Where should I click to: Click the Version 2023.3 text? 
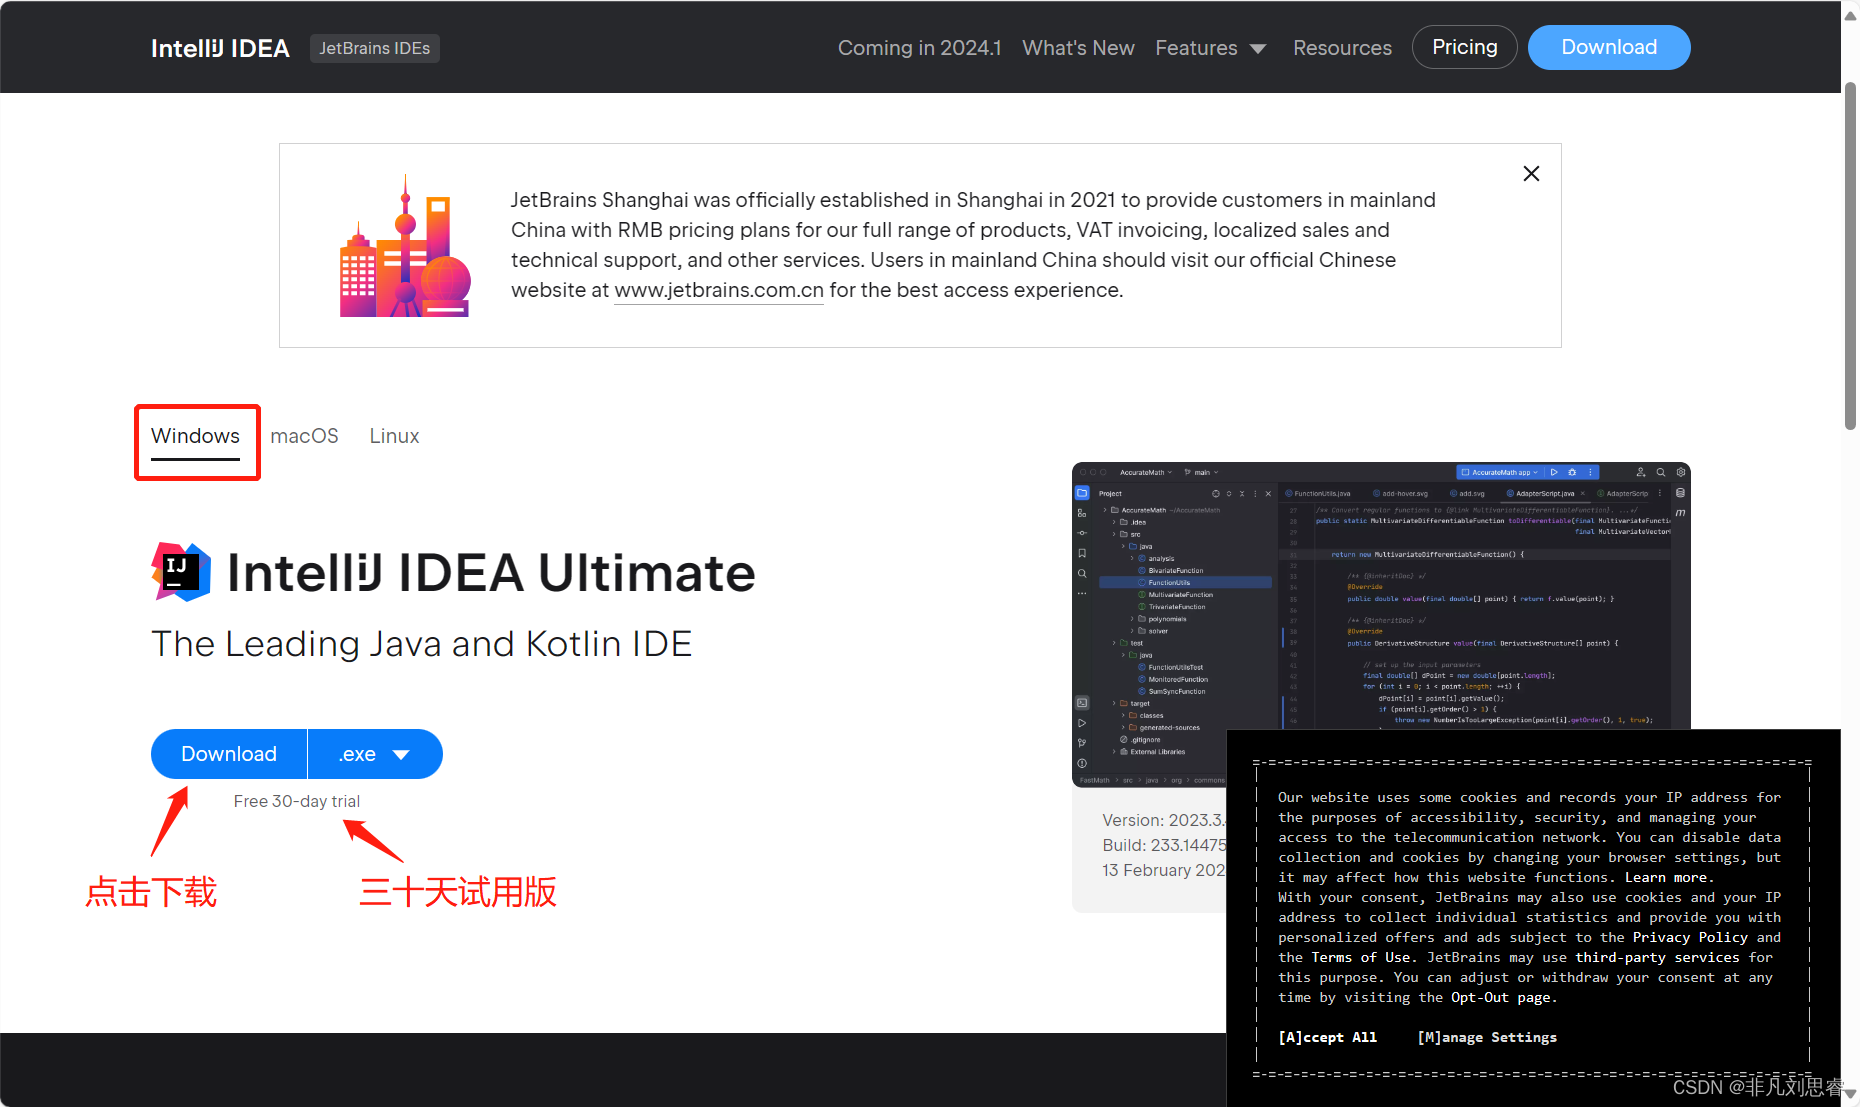coord(1164,820)
